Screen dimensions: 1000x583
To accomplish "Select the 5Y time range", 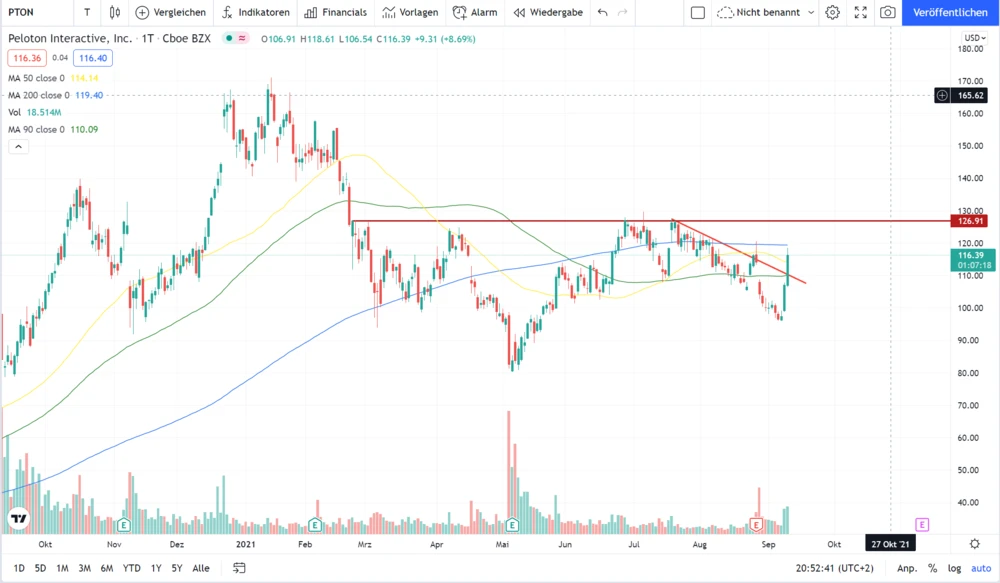I will pos(177,568).
